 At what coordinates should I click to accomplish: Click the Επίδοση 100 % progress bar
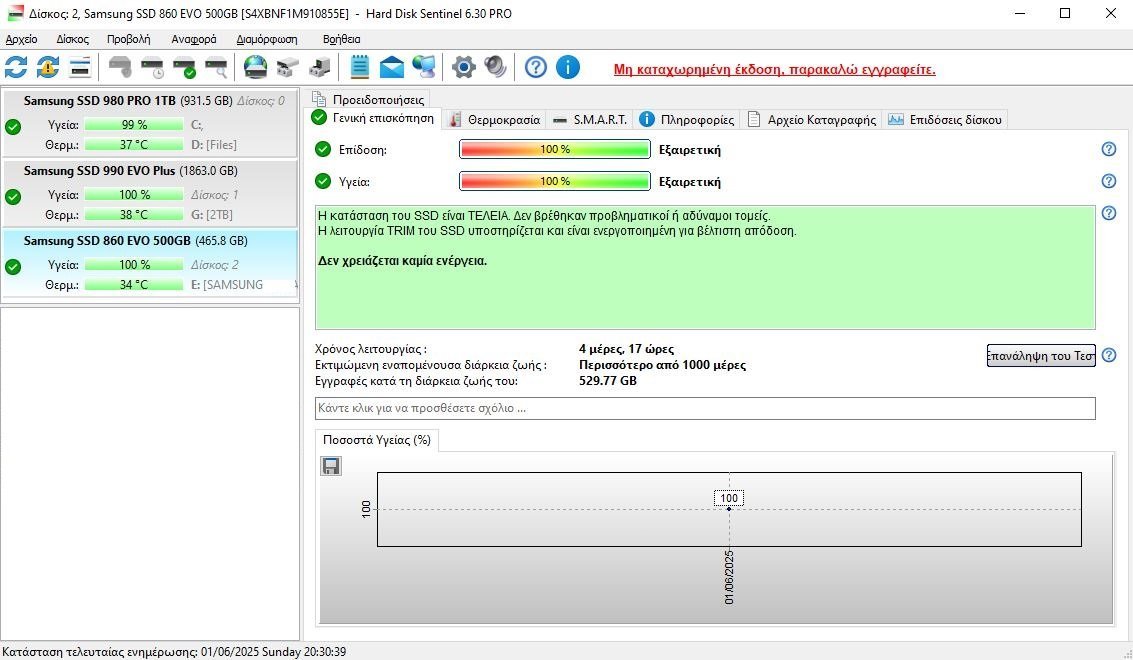pyautogui.click(x=555, y=150)
